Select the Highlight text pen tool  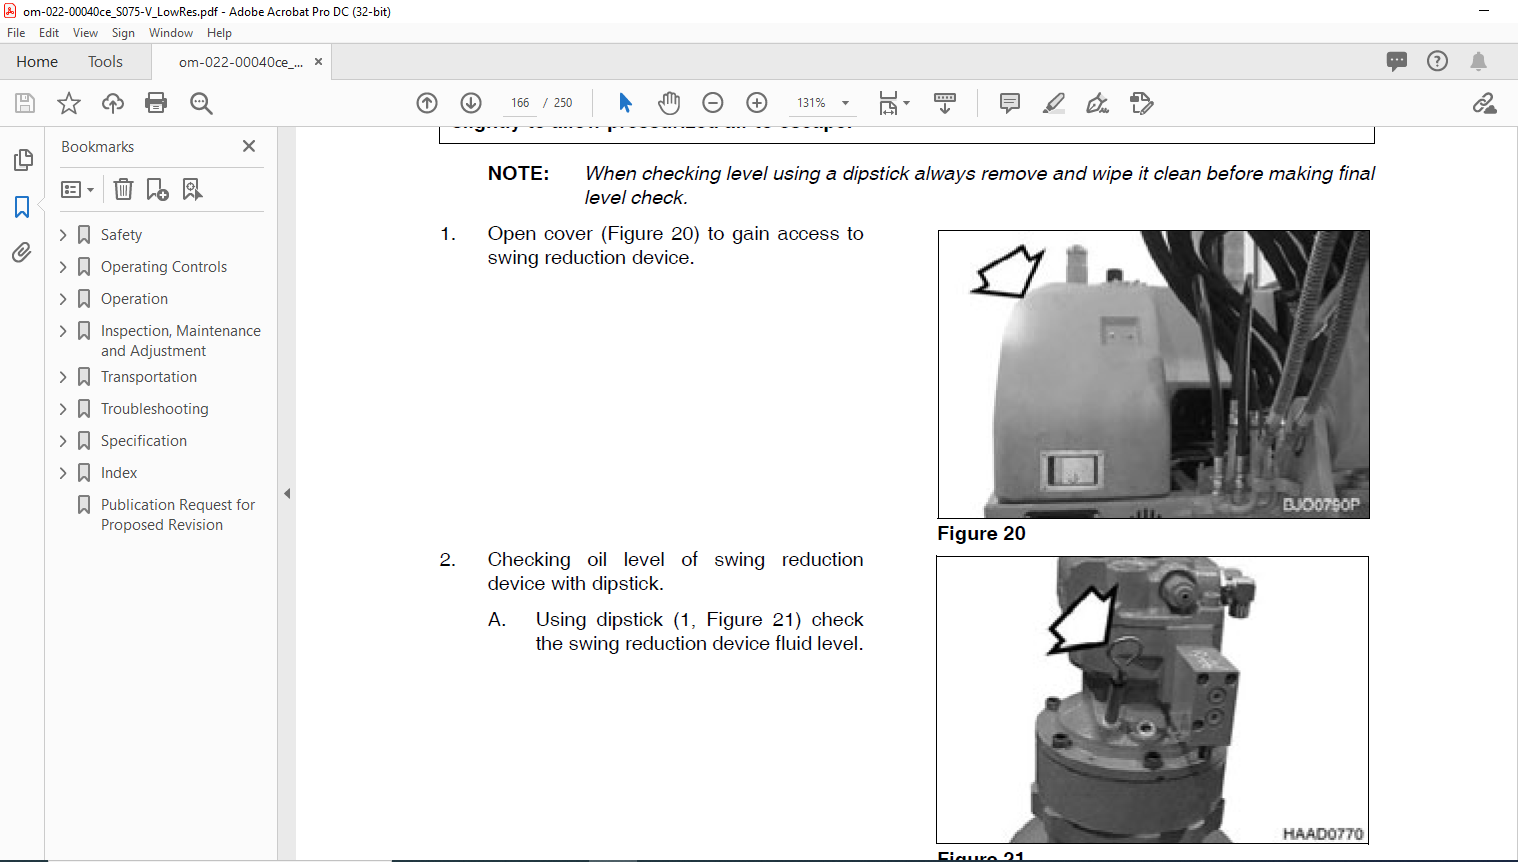(1054, 103)
